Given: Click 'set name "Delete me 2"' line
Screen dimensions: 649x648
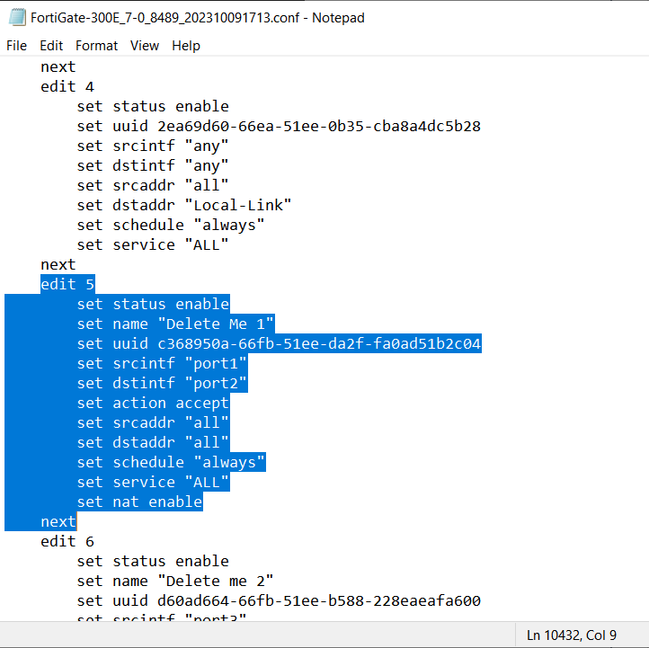Looking at the screenshot, I should [x=175, y=581].
